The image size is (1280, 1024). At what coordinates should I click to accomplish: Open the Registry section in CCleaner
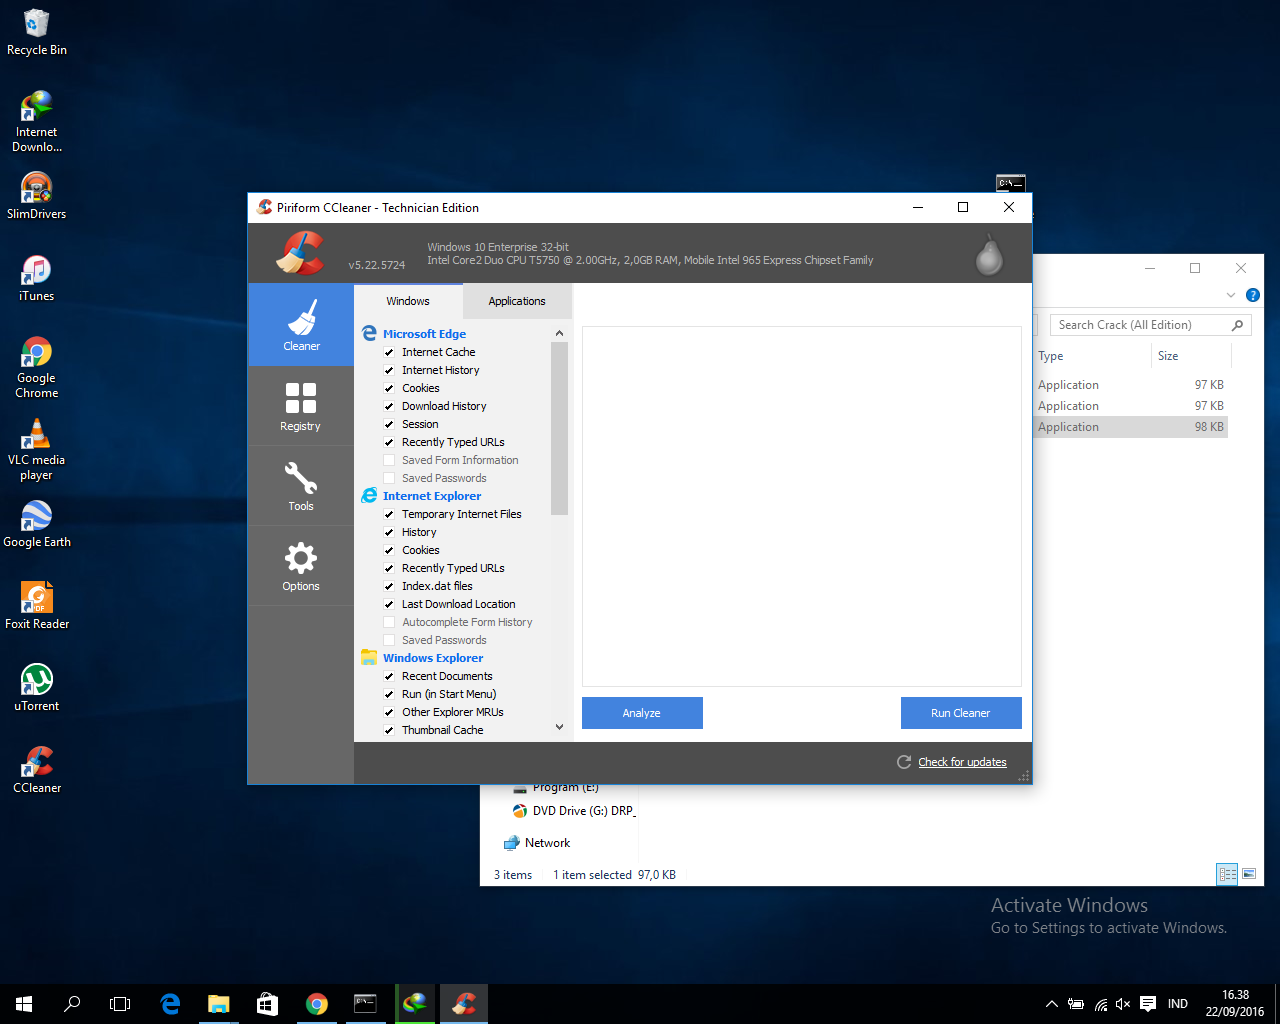(301, 406)
